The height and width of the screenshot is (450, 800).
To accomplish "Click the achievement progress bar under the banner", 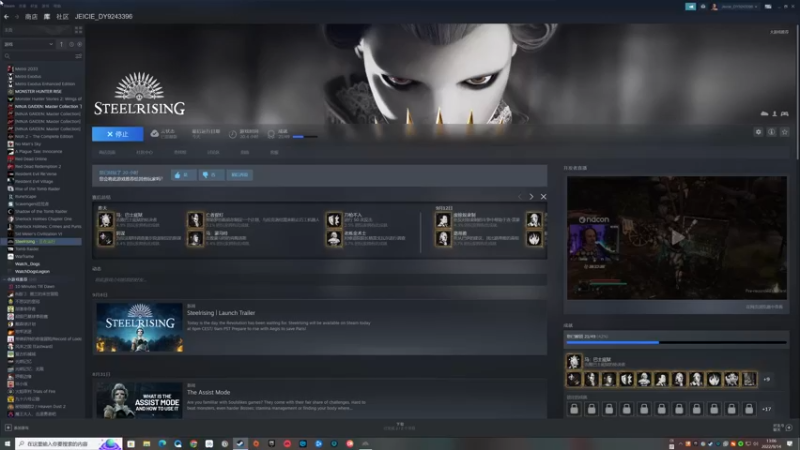I will pos(305,137).
